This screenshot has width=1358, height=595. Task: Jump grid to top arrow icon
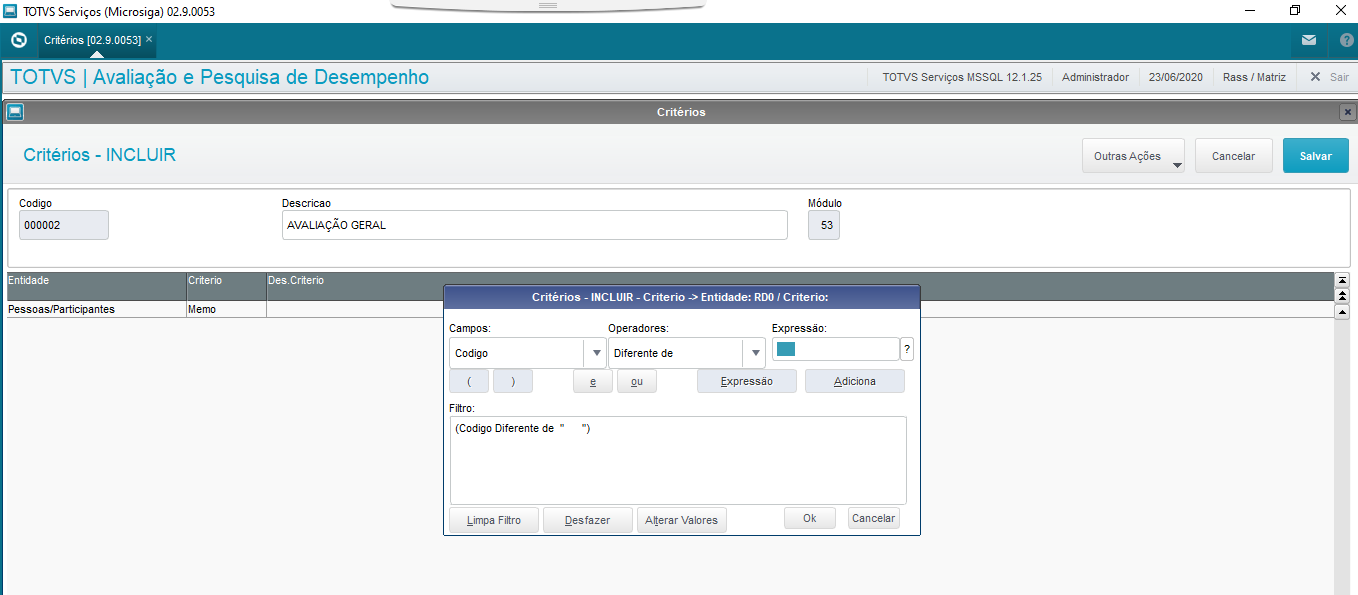[1342, 279]
